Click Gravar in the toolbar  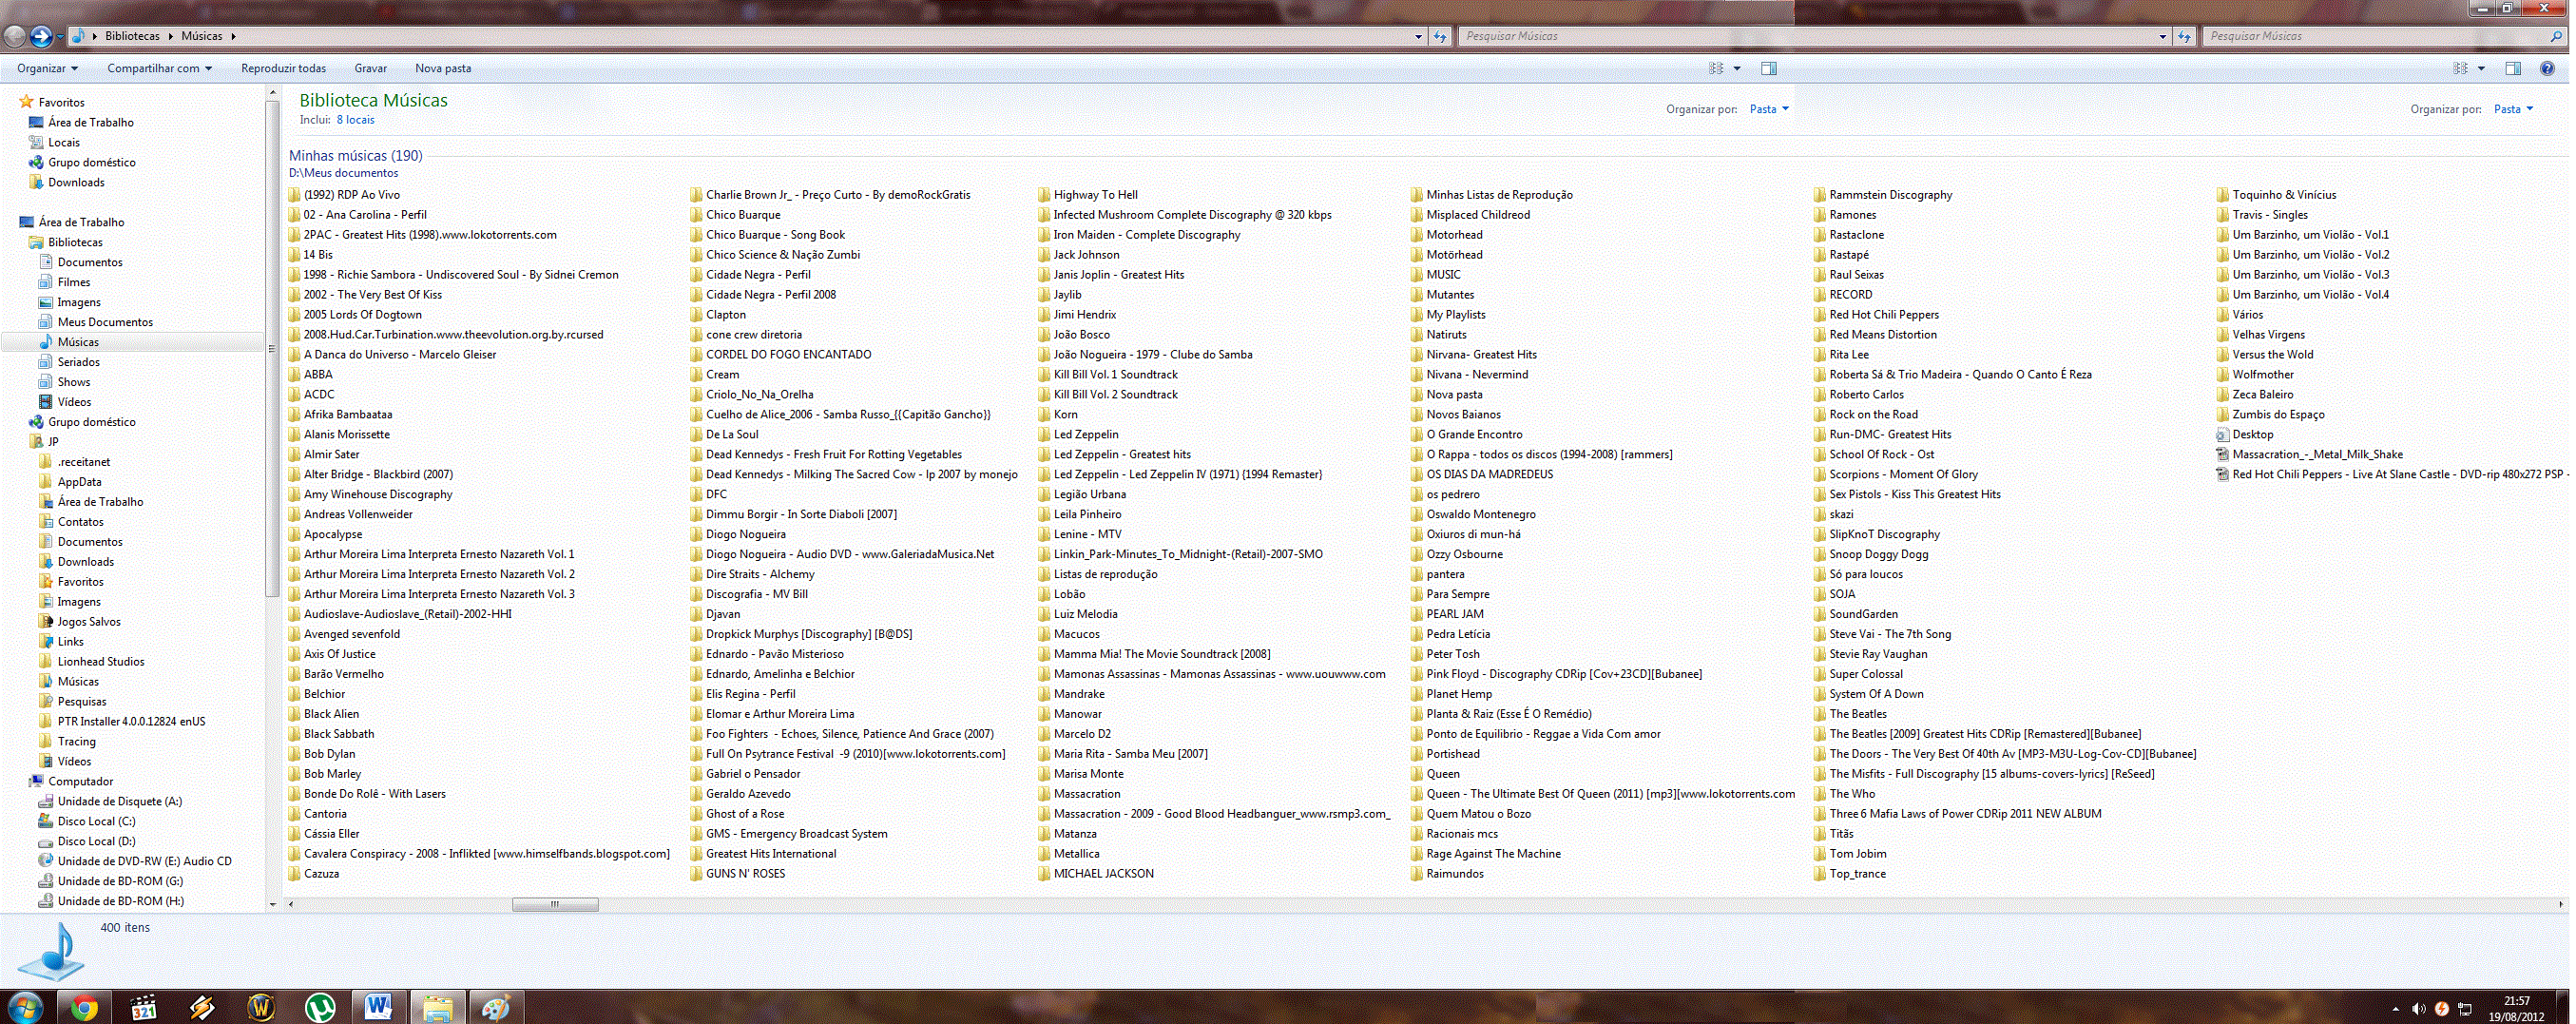coord(370,69)
